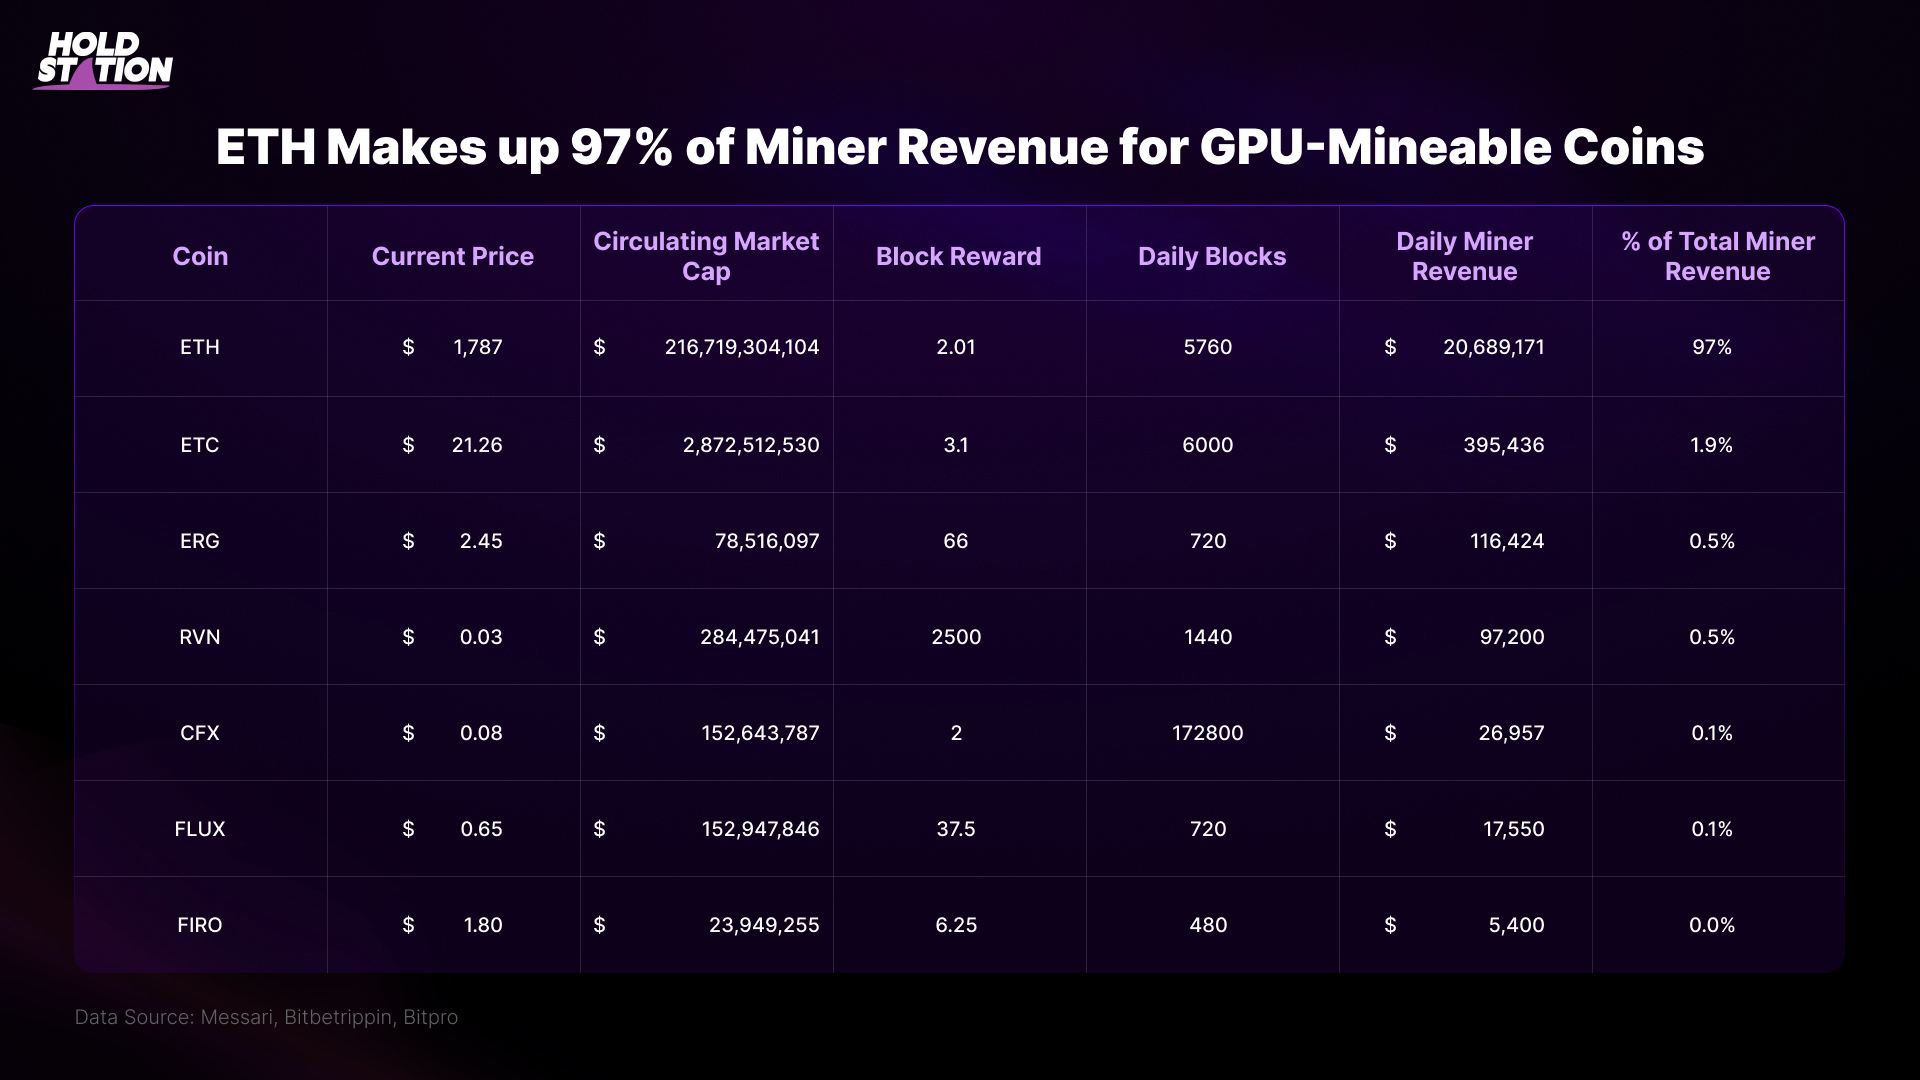Click the Coin column header
The width and height of the screenshot is (1920, 1080).
tap(200, 256)
